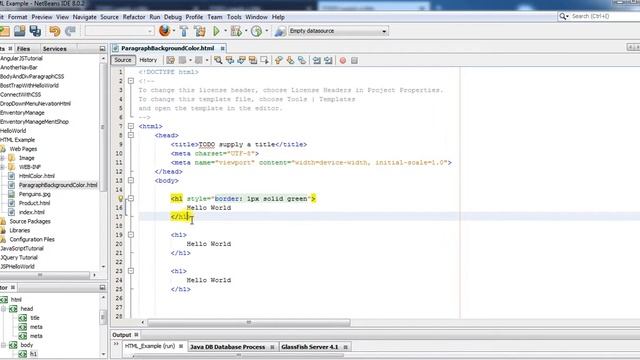Open the Window menu

(256, 17)
